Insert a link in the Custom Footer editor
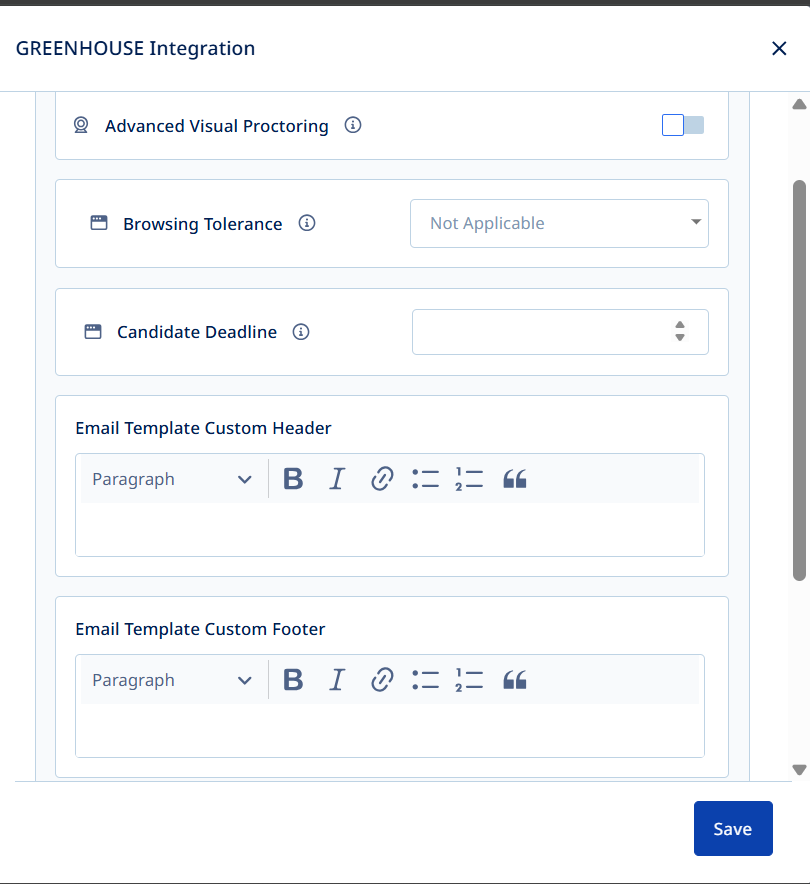The height and width of the screenshot is (884, 810). 382,680
